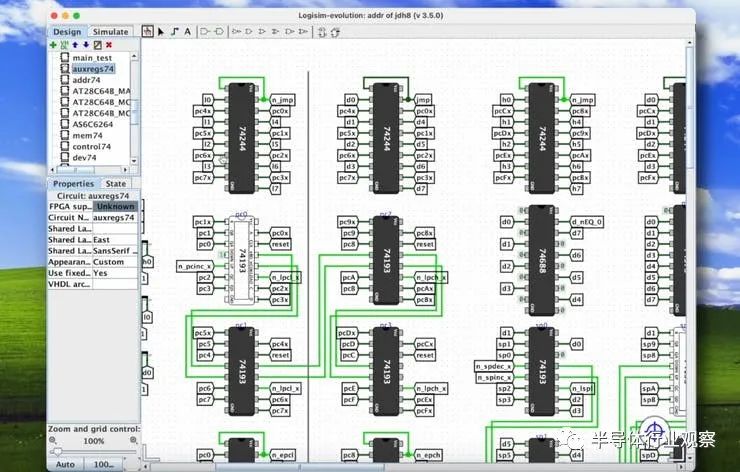
Task: Select the Text tool (A icon)
Action: [187, 32]
